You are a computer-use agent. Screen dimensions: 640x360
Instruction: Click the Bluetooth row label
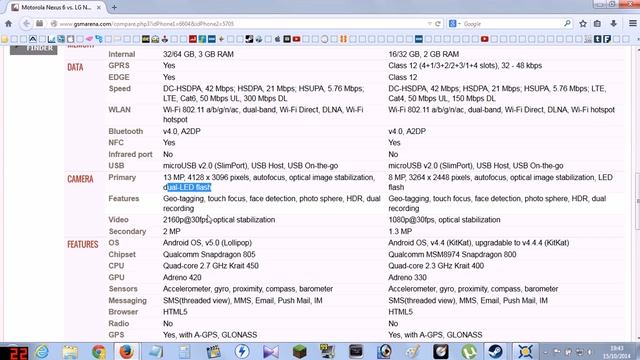click(125, 131)
